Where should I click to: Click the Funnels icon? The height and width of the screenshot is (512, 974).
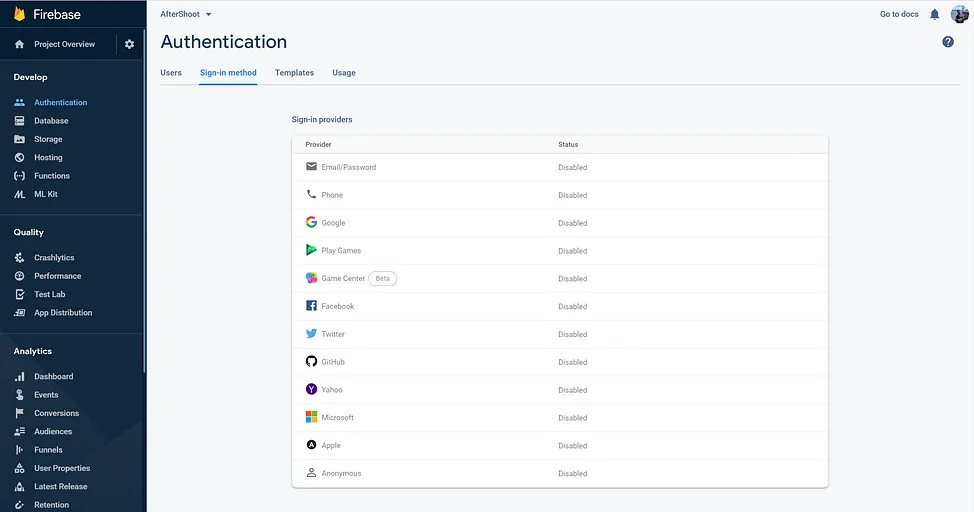click(19, 450)
